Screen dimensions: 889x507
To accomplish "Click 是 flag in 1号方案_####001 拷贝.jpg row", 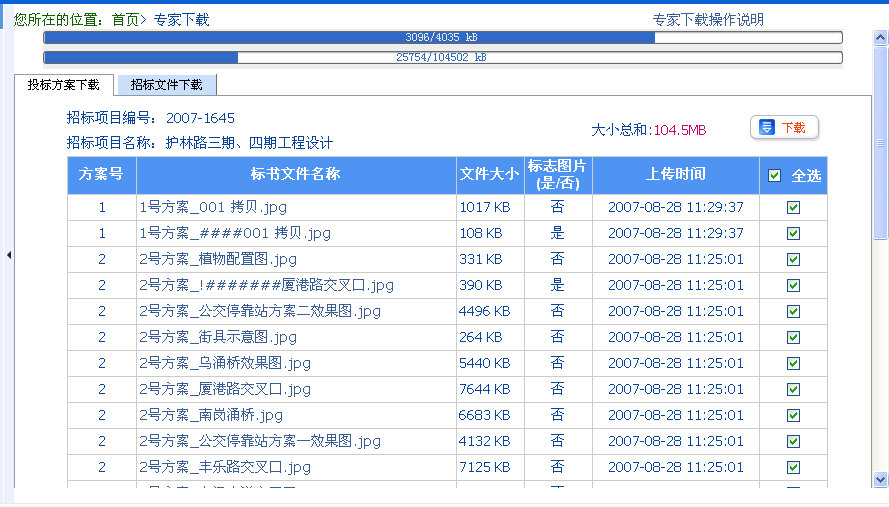I will [x=558, y=233].
